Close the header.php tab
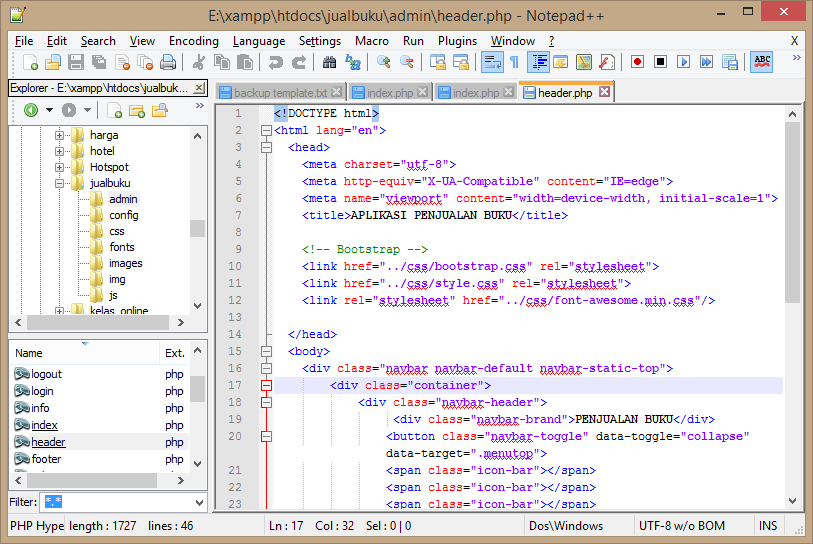Screen dimensions: 813x544 tap(604, 92)
